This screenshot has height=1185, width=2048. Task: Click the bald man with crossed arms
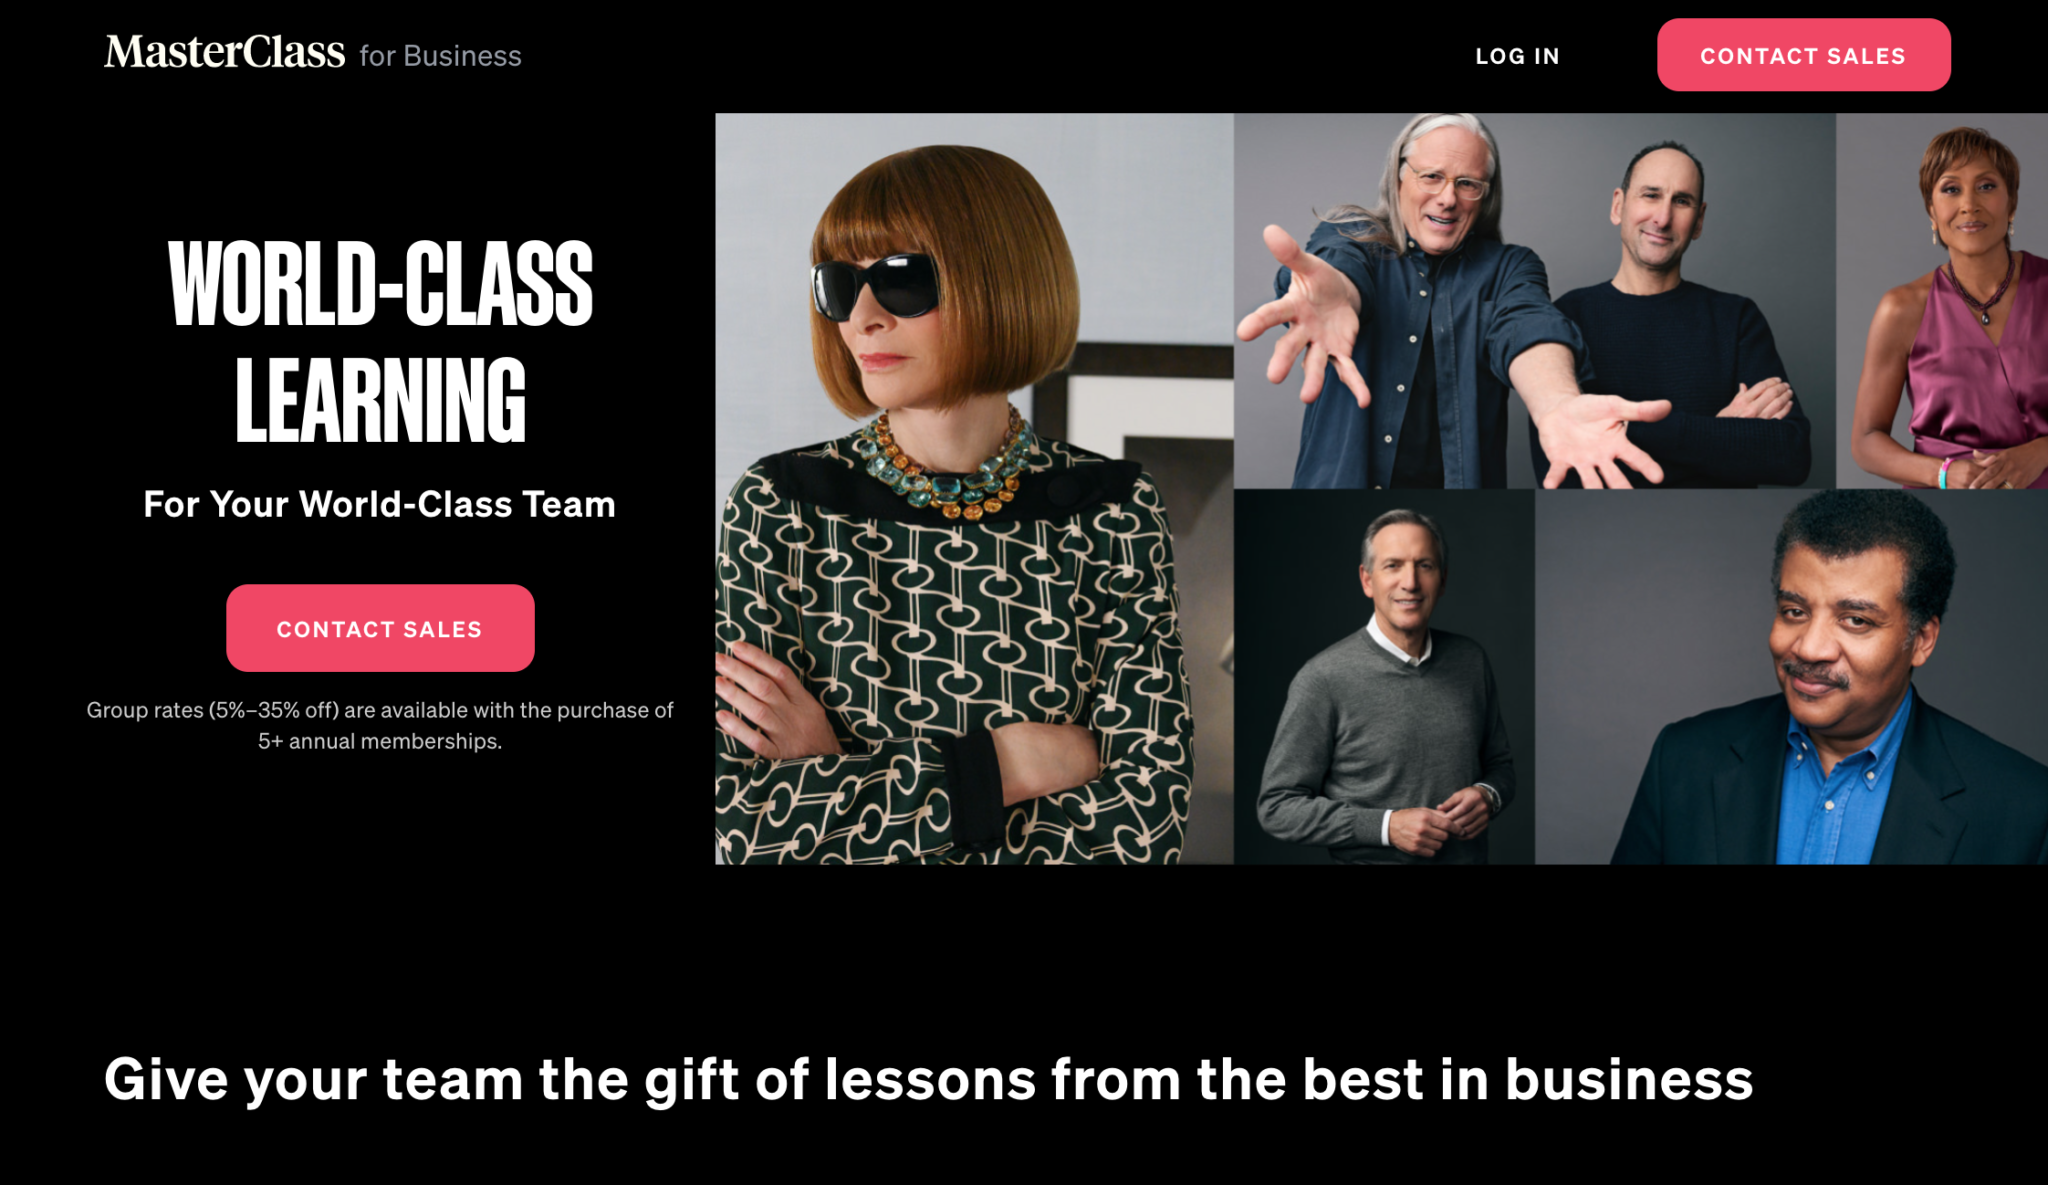tap(1680, 320)
